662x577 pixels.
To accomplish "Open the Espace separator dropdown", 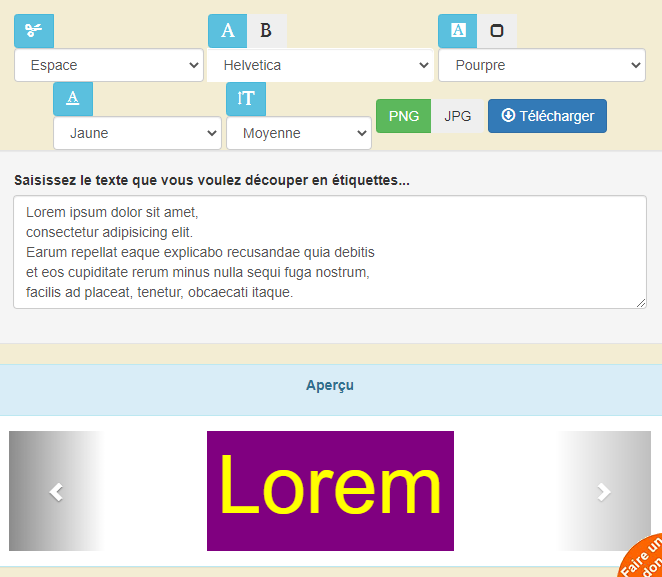I will [x=109, y=65].
